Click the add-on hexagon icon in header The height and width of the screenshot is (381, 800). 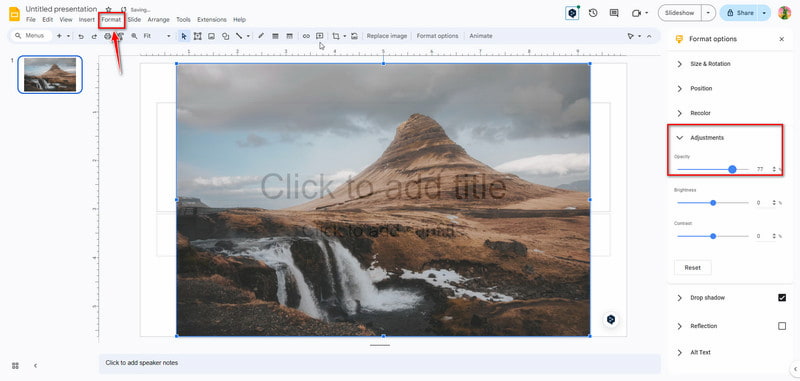point(572,13)
